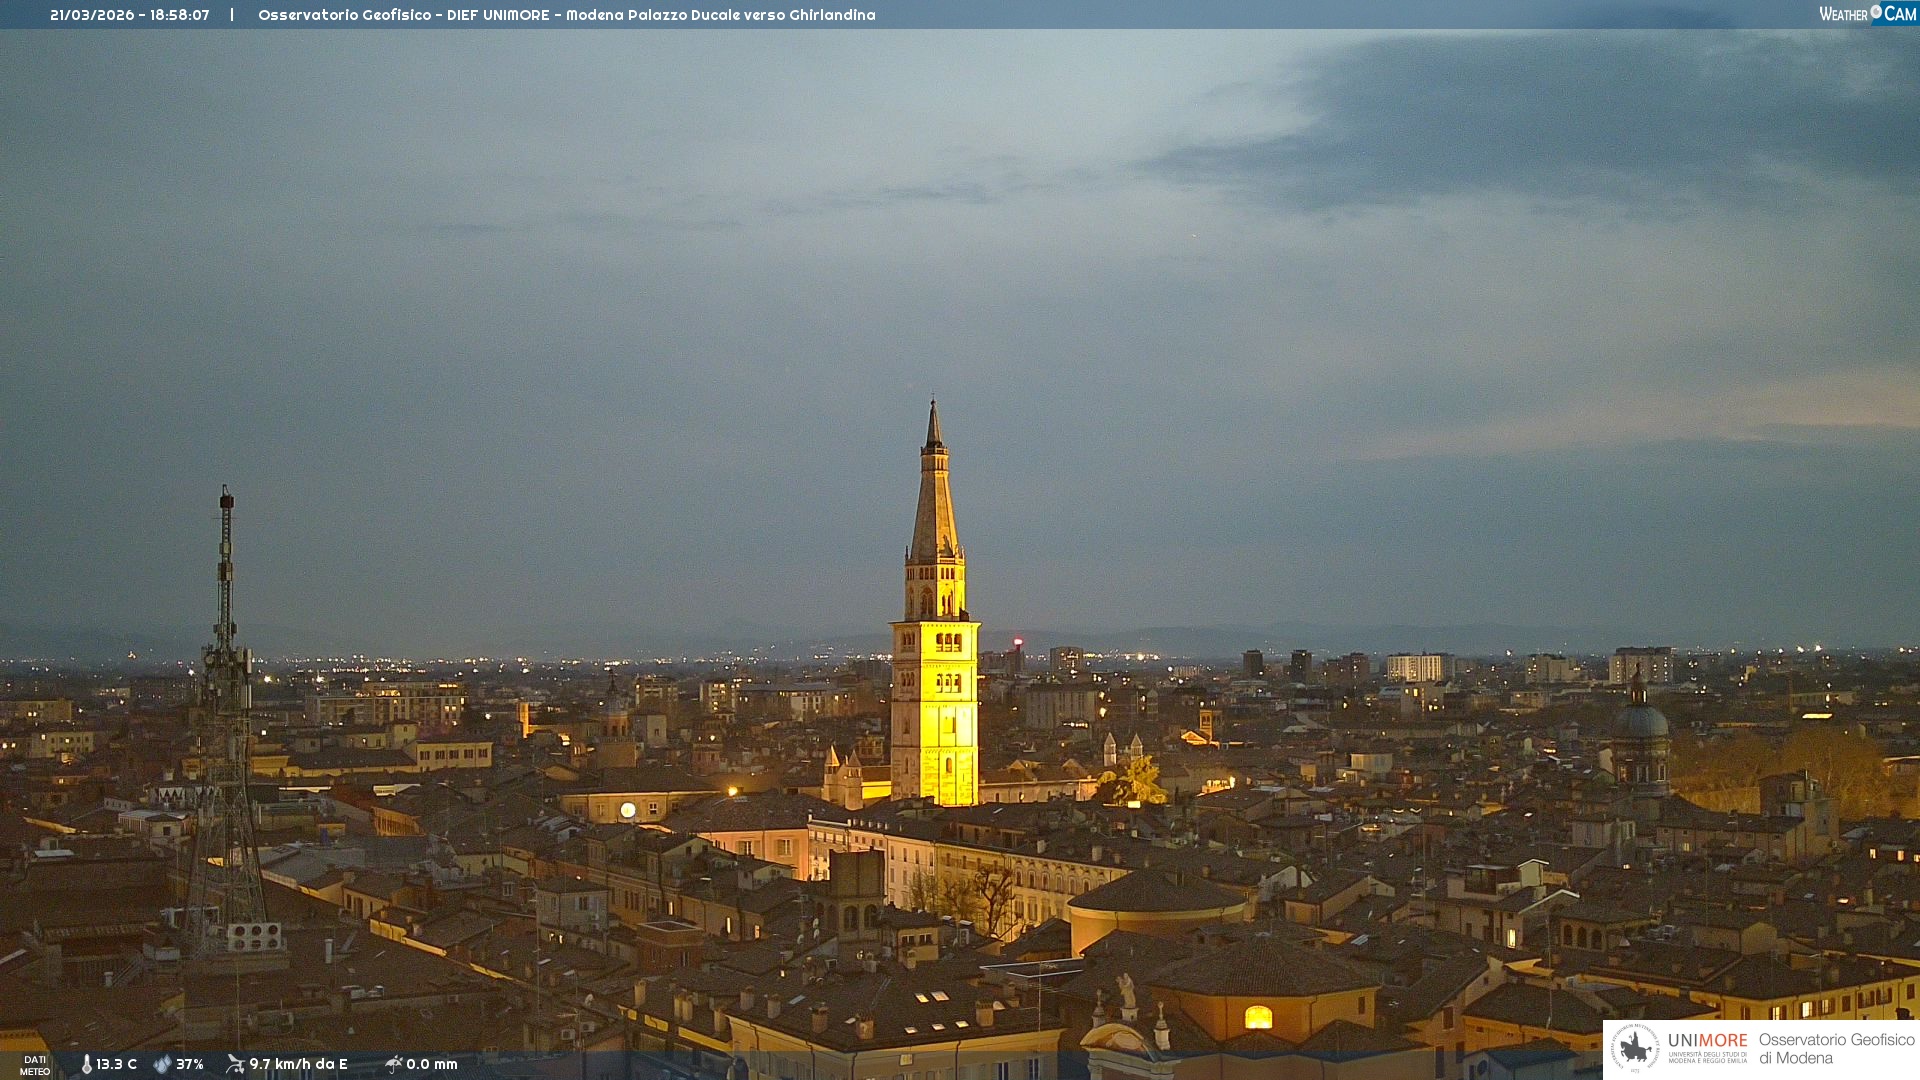Click the Osservatorio Geofisico di Modena text
This screenshot has height=1080, width=1920.
(1836, 1049)
